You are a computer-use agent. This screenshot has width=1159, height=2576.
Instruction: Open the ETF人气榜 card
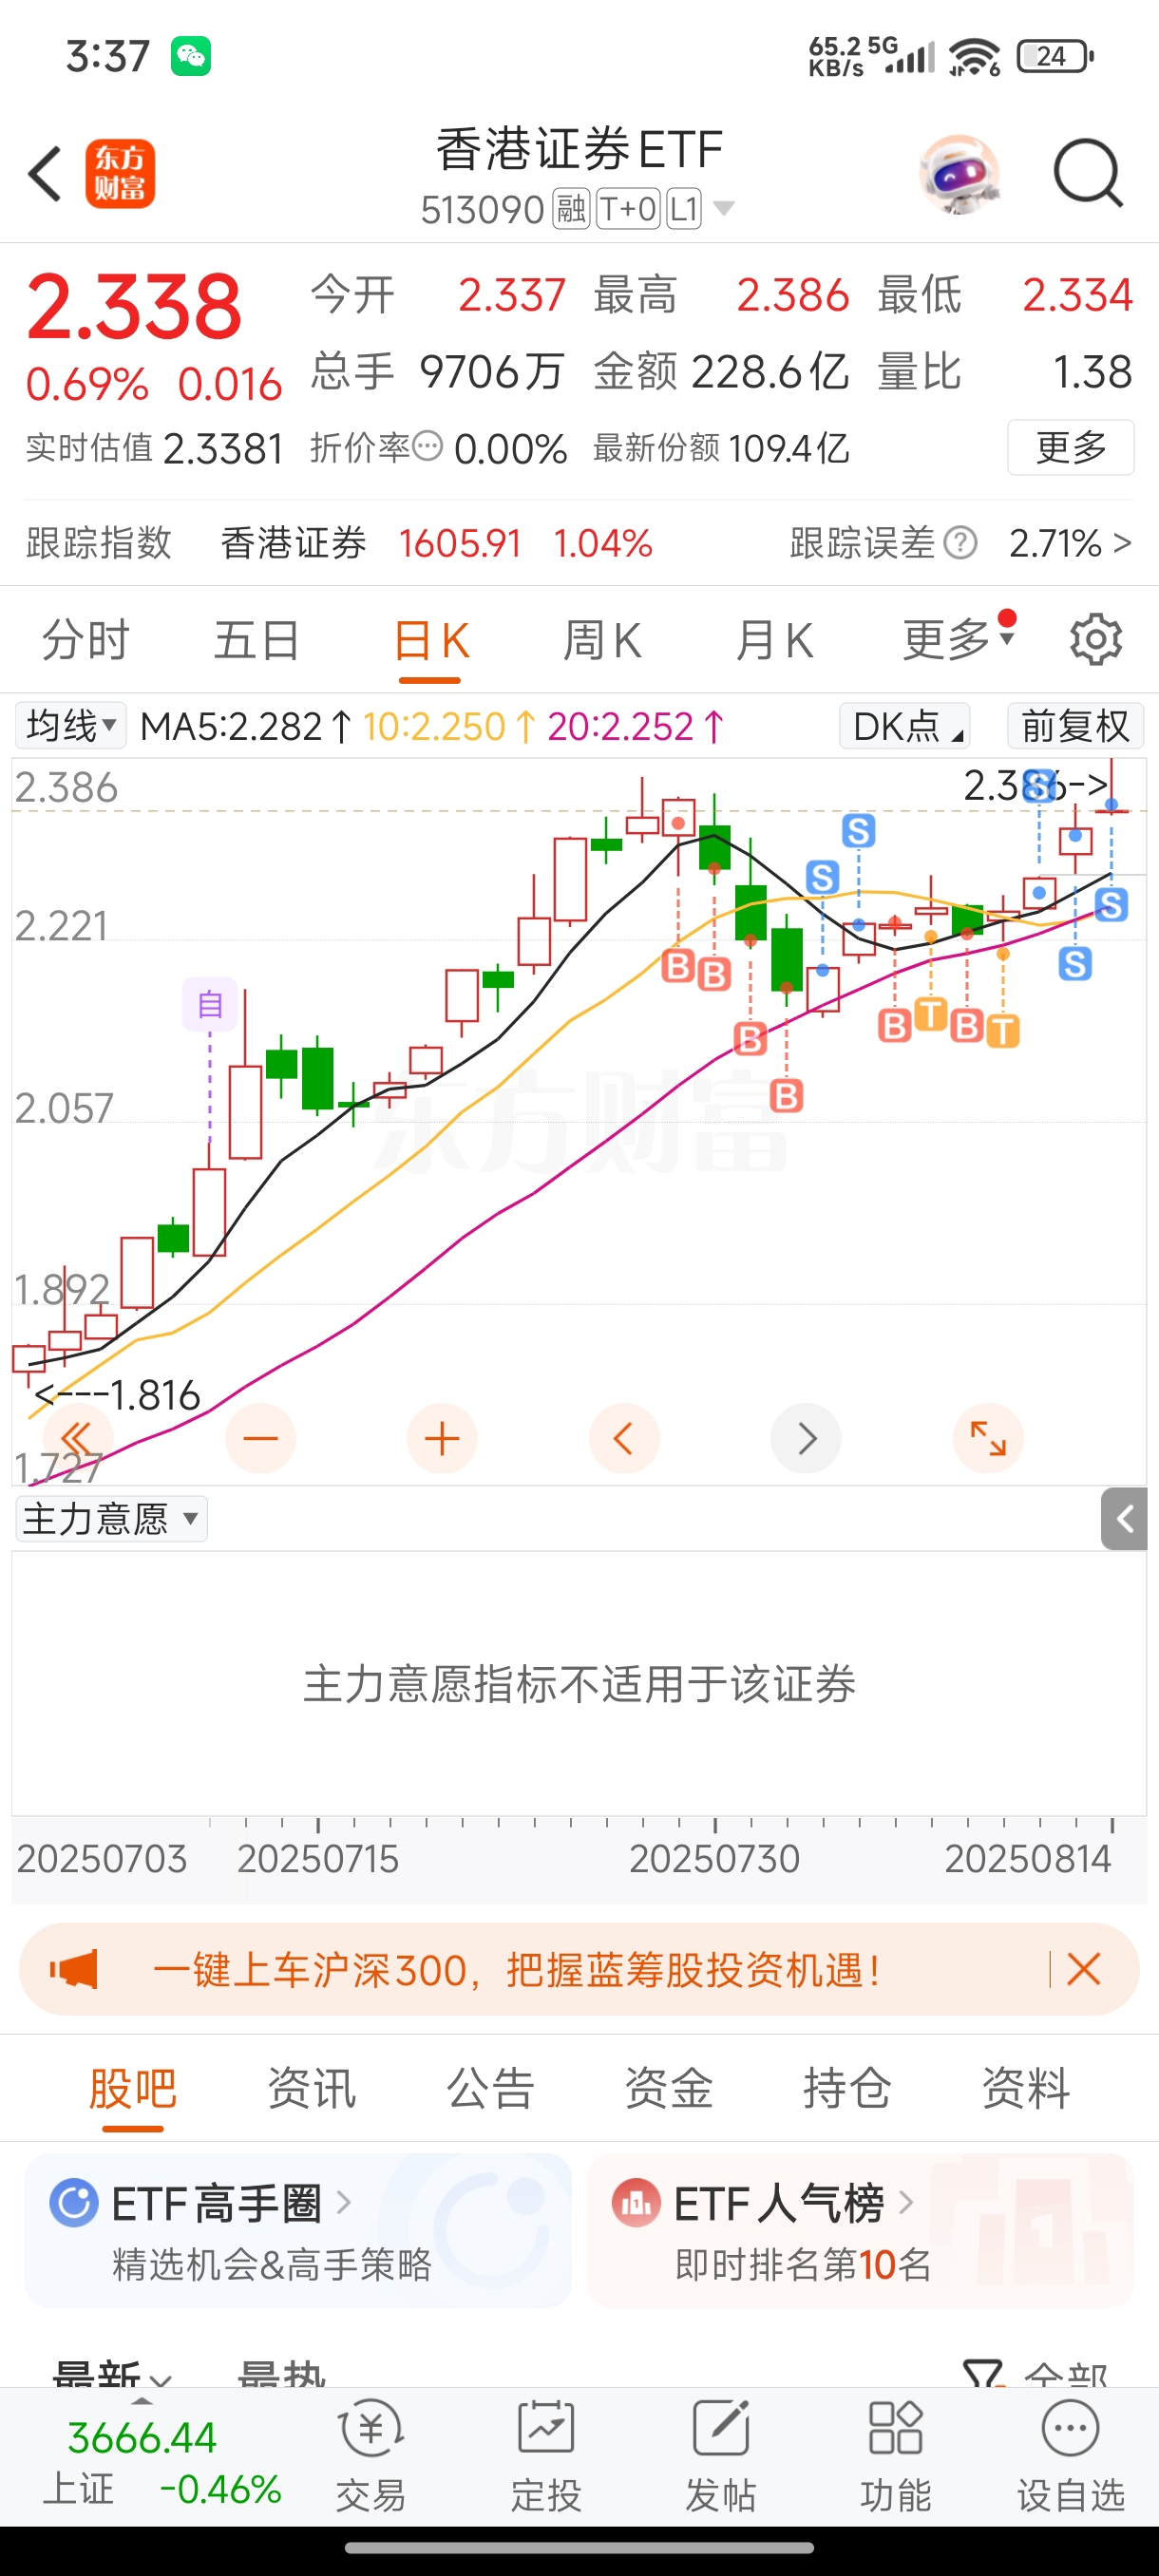pyautogui.click(x=860, y=2230)
